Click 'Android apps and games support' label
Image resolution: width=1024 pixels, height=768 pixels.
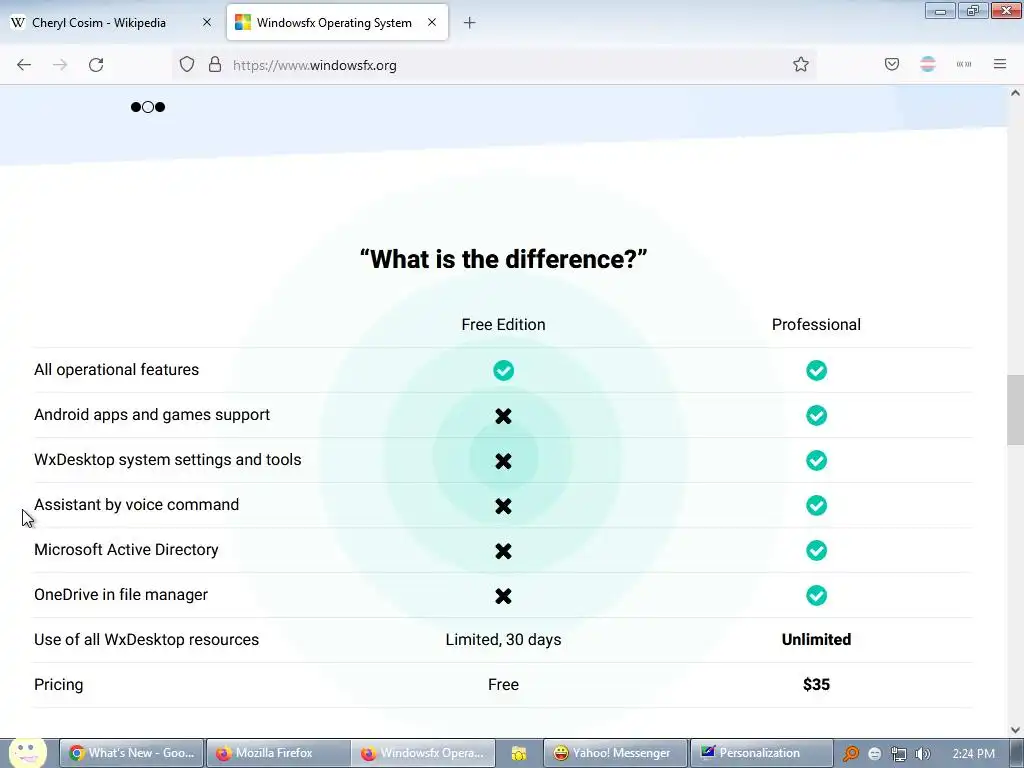[152, 415]
